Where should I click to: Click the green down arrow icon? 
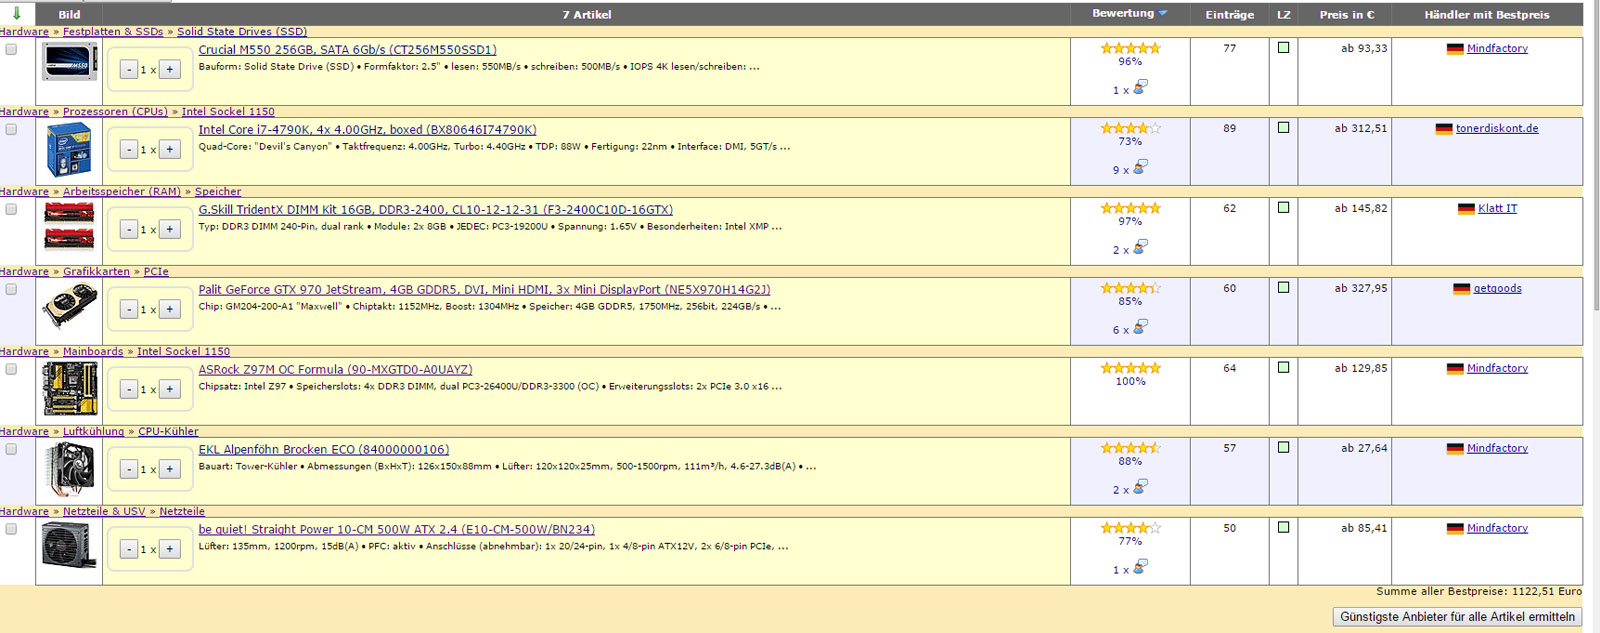(16, 14)
